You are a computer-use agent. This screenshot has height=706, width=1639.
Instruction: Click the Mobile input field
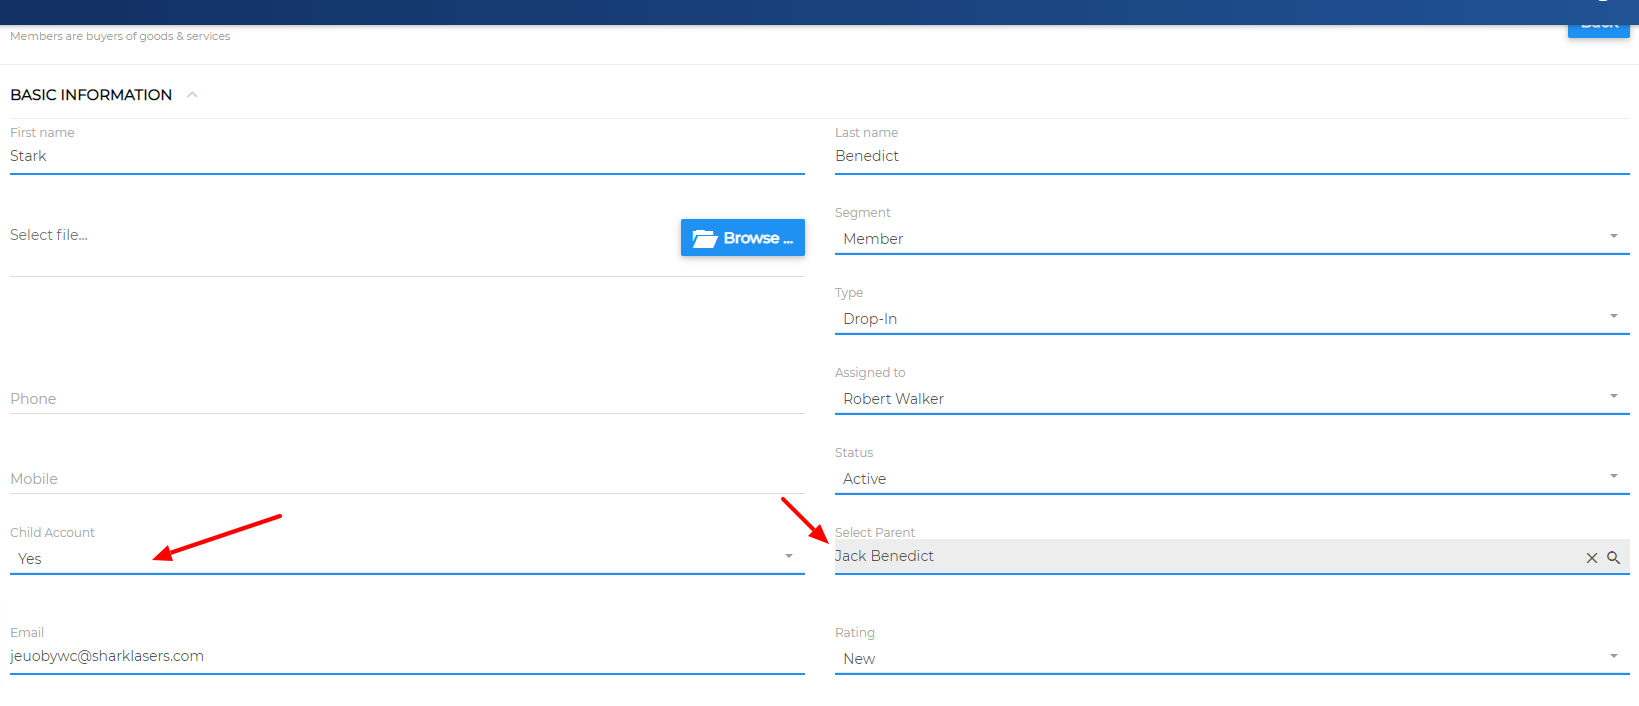tap(407, 478)
